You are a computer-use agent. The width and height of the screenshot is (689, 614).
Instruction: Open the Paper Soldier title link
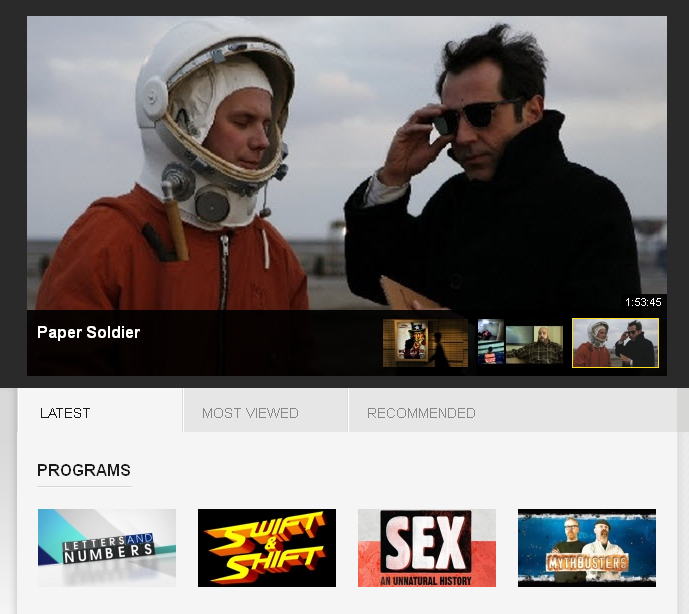pos(88,332)
